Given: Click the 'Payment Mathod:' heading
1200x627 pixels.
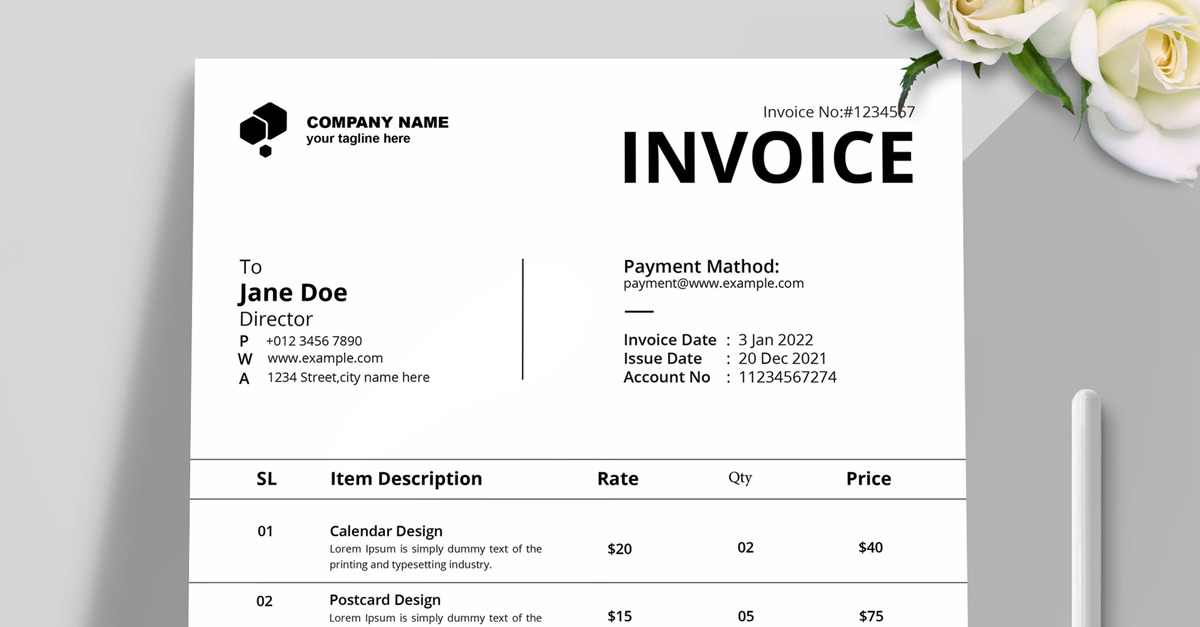Looking at the screenshot, I should [x=701, y=266].
